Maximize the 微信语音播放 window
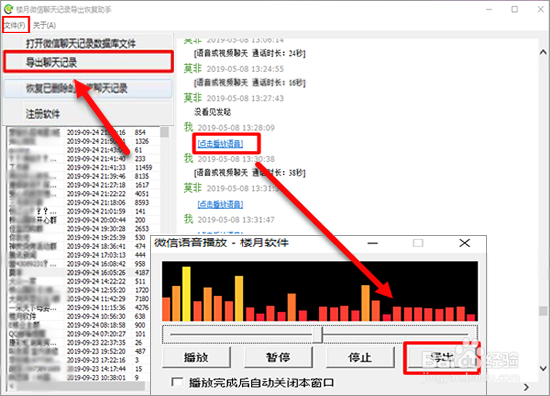Viewport: 550px width, 396px height. pos(418,243)
